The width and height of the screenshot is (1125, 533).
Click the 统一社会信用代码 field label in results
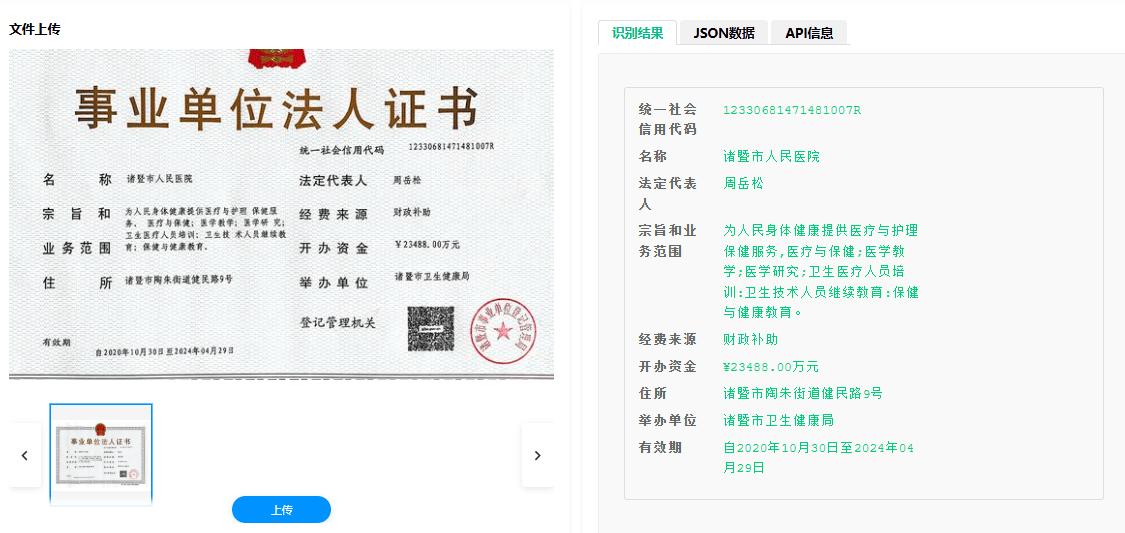point(668,119)
